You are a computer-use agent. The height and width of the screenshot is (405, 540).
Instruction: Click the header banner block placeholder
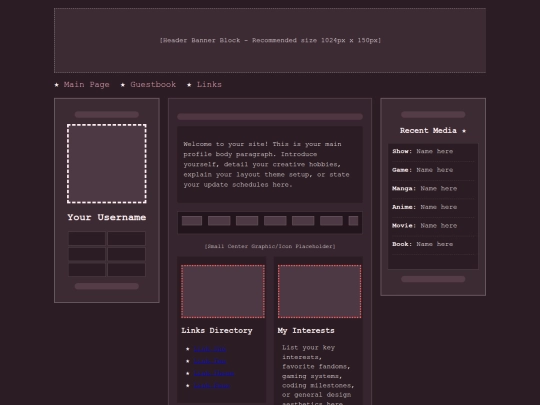point(270,40)
